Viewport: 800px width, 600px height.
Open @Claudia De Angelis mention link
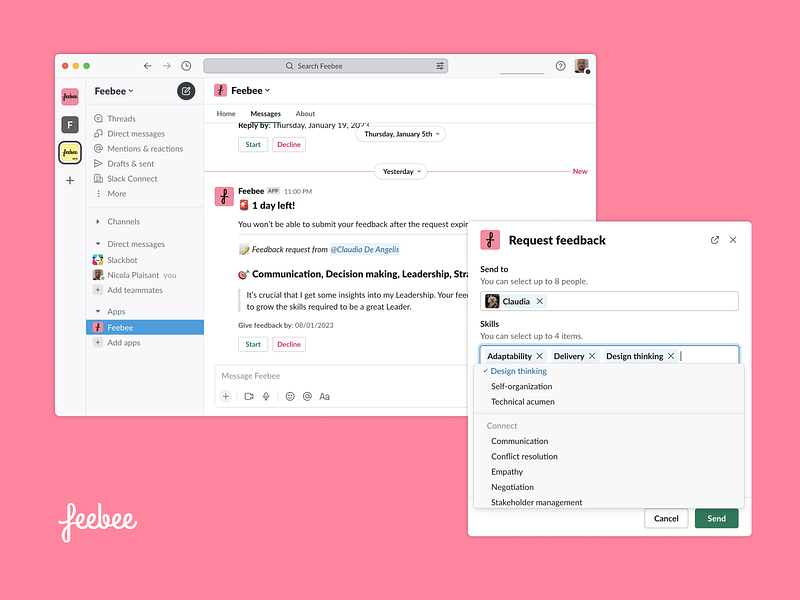coord(365,249)
